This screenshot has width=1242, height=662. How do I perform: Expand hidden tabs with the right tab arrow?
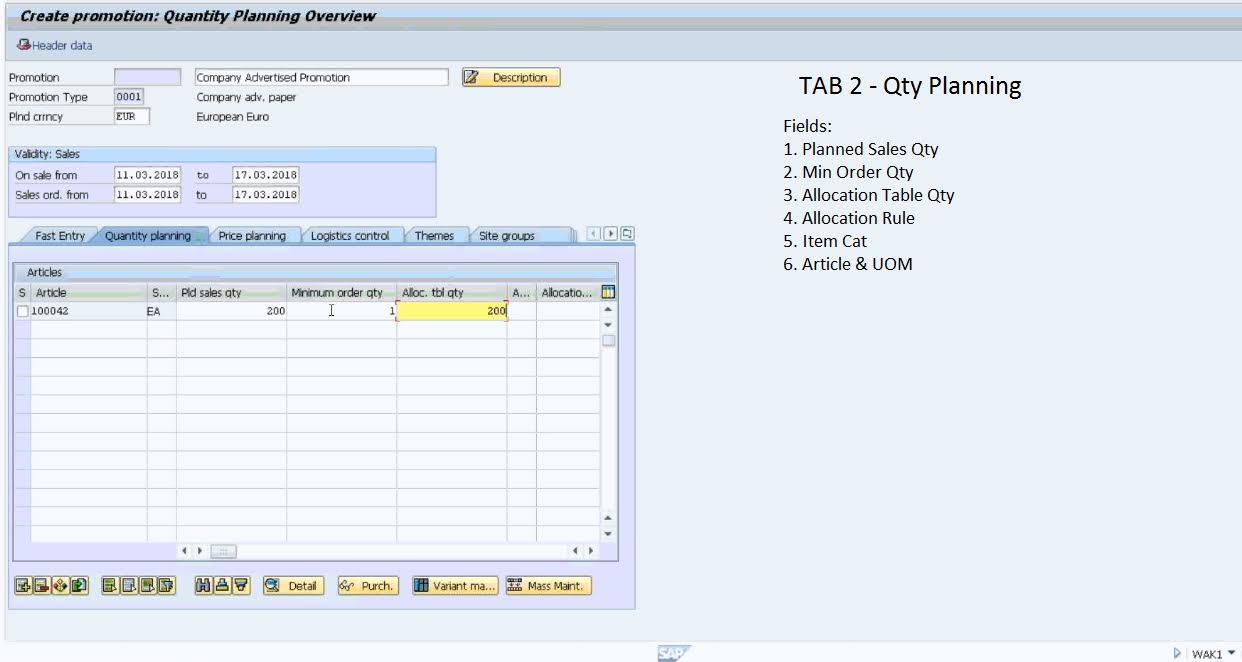tap(611, 232)
